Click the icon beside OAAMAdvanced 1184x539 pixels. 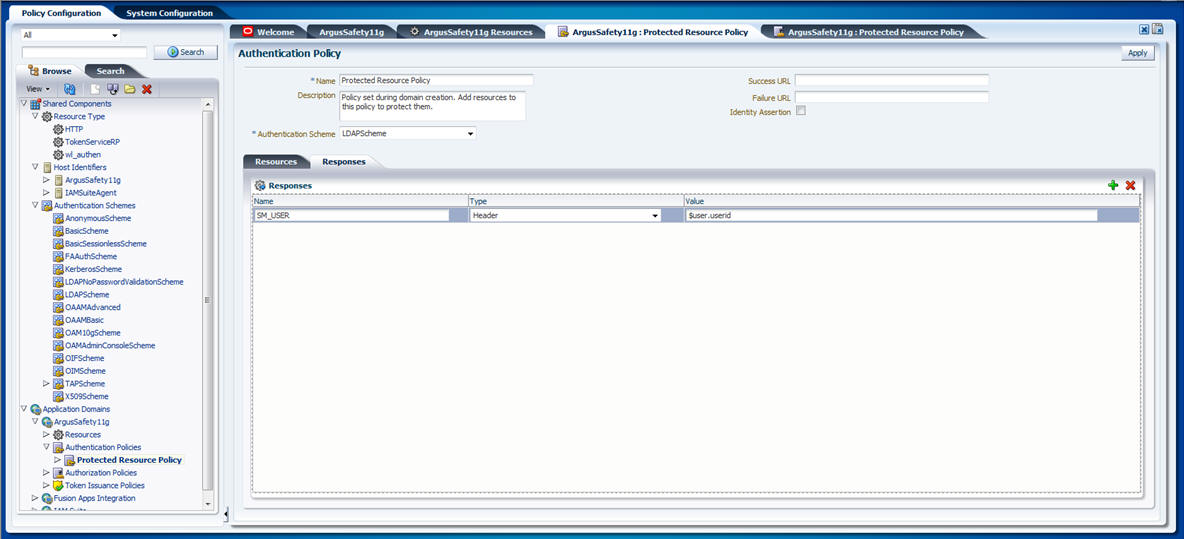(58, 307)
